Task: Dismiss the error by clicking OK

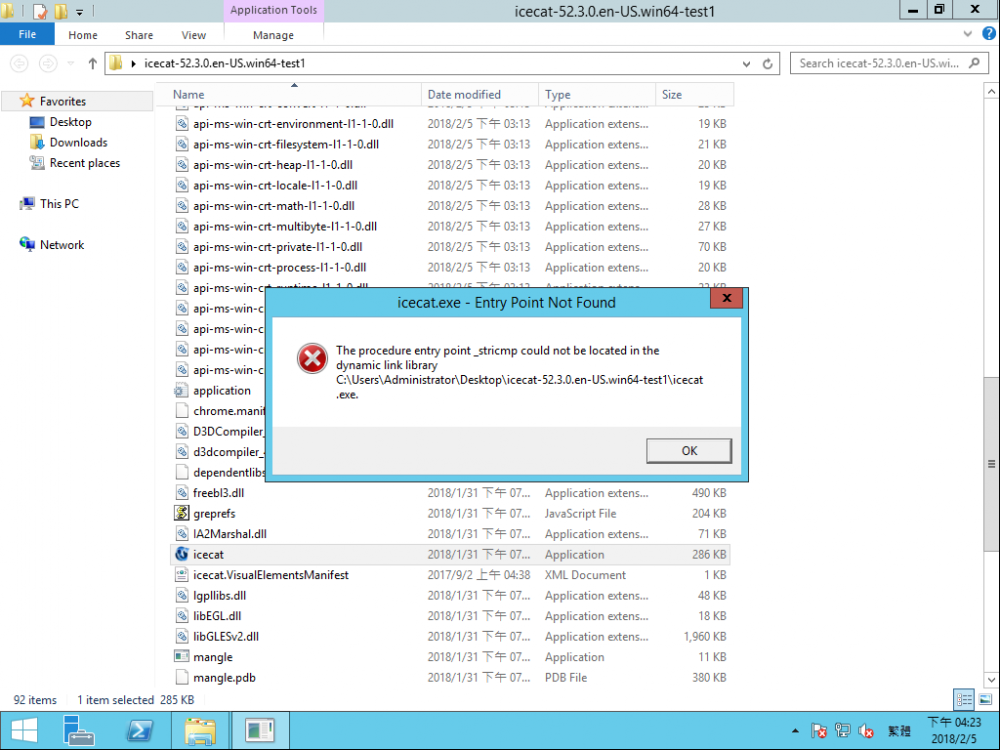Action: point(688,451)
